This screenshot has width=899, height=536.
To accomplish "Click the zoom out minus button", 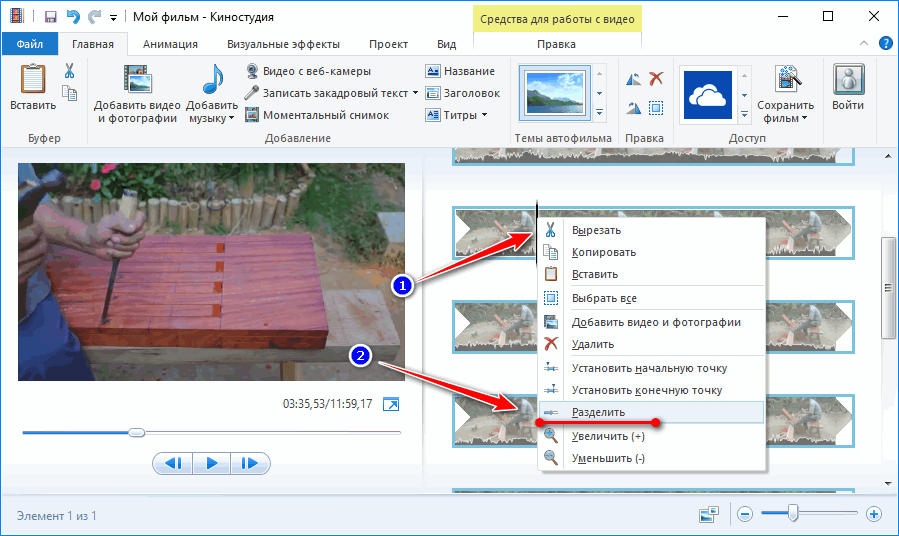I will coord(745,514).
